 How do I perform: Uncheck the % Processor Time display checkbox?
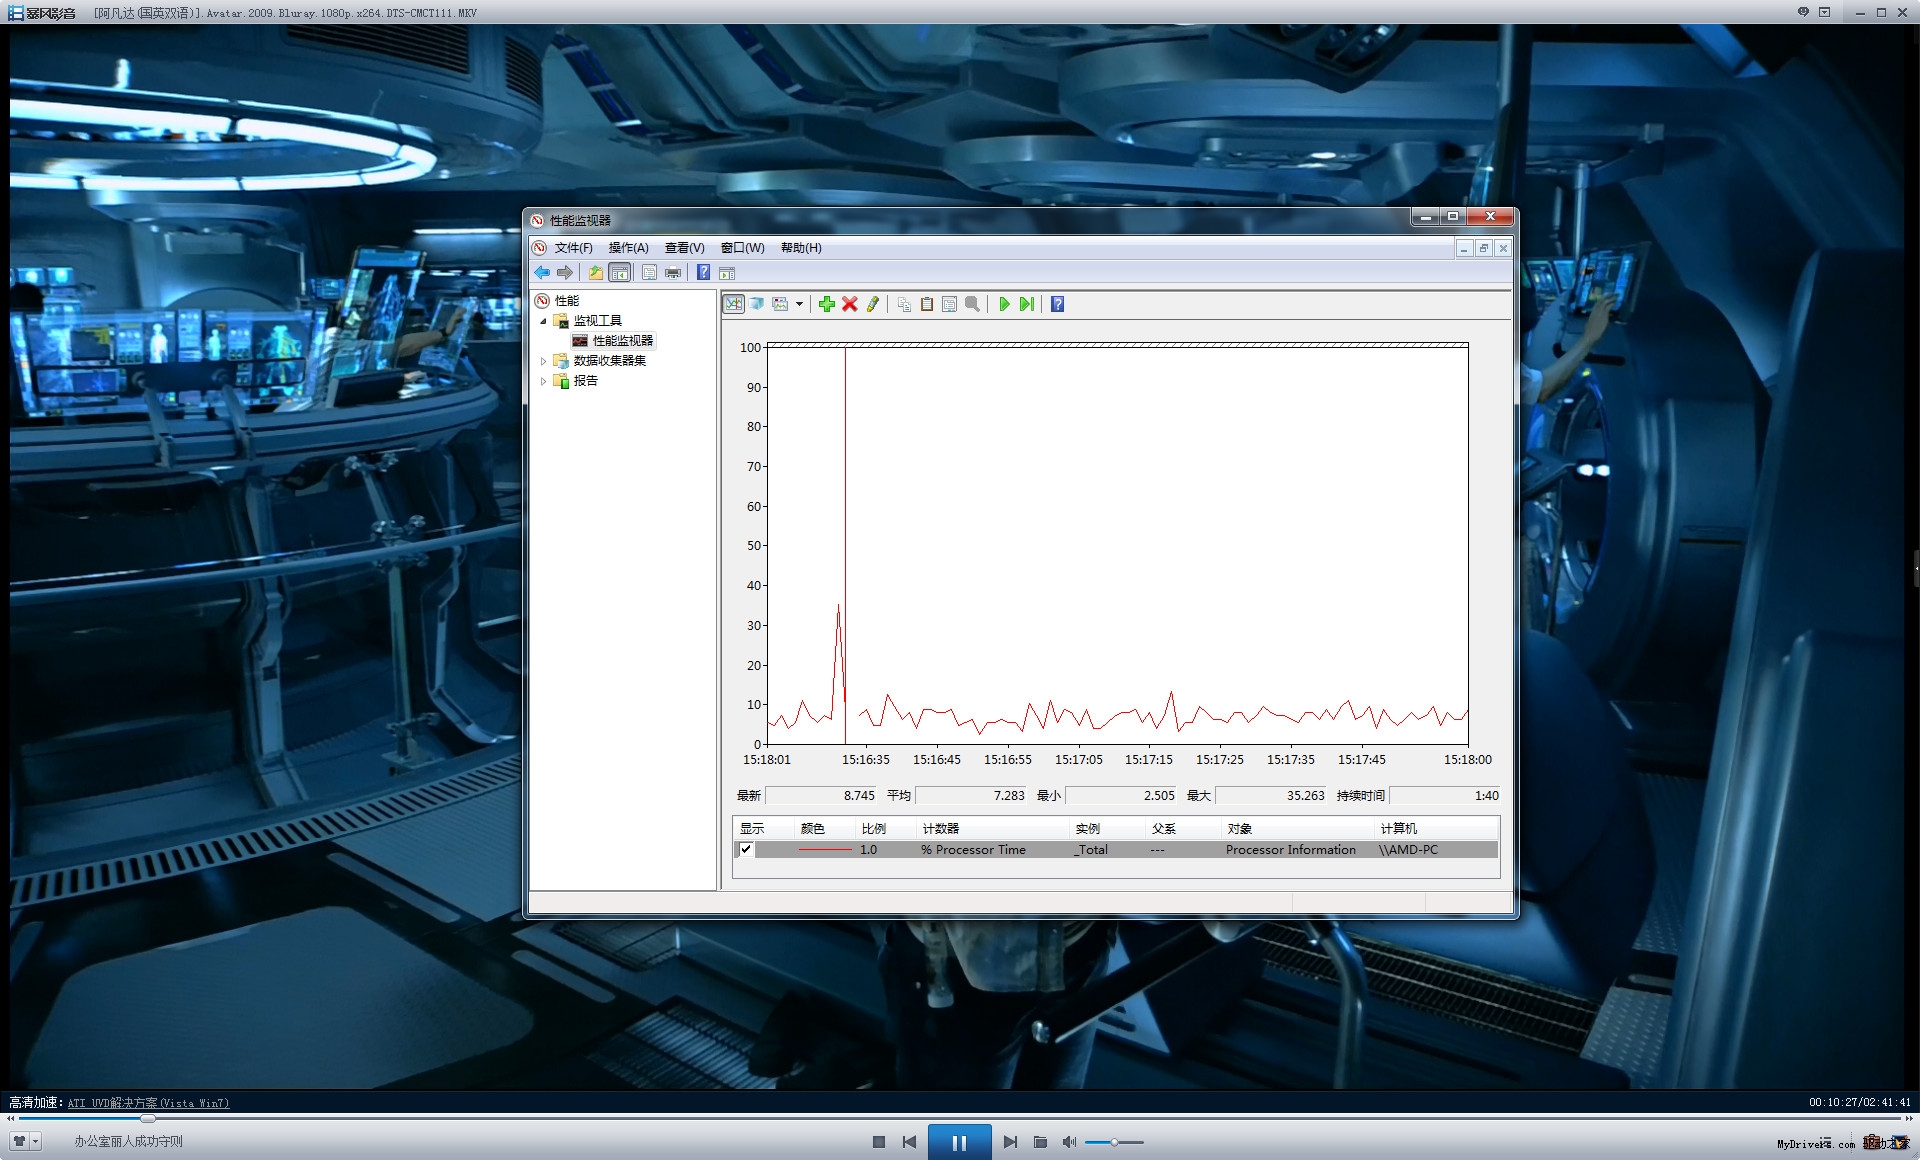coord(746,849)
